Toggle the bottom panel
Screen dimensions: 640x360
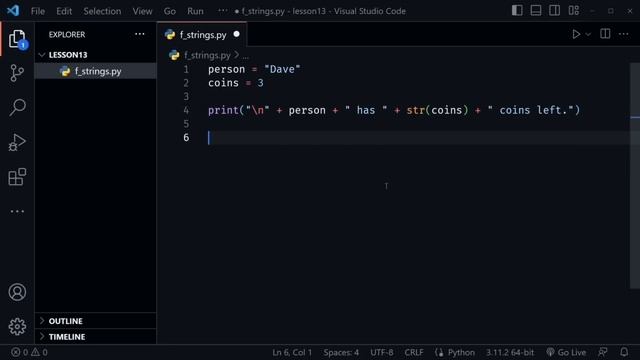(536, 11)
